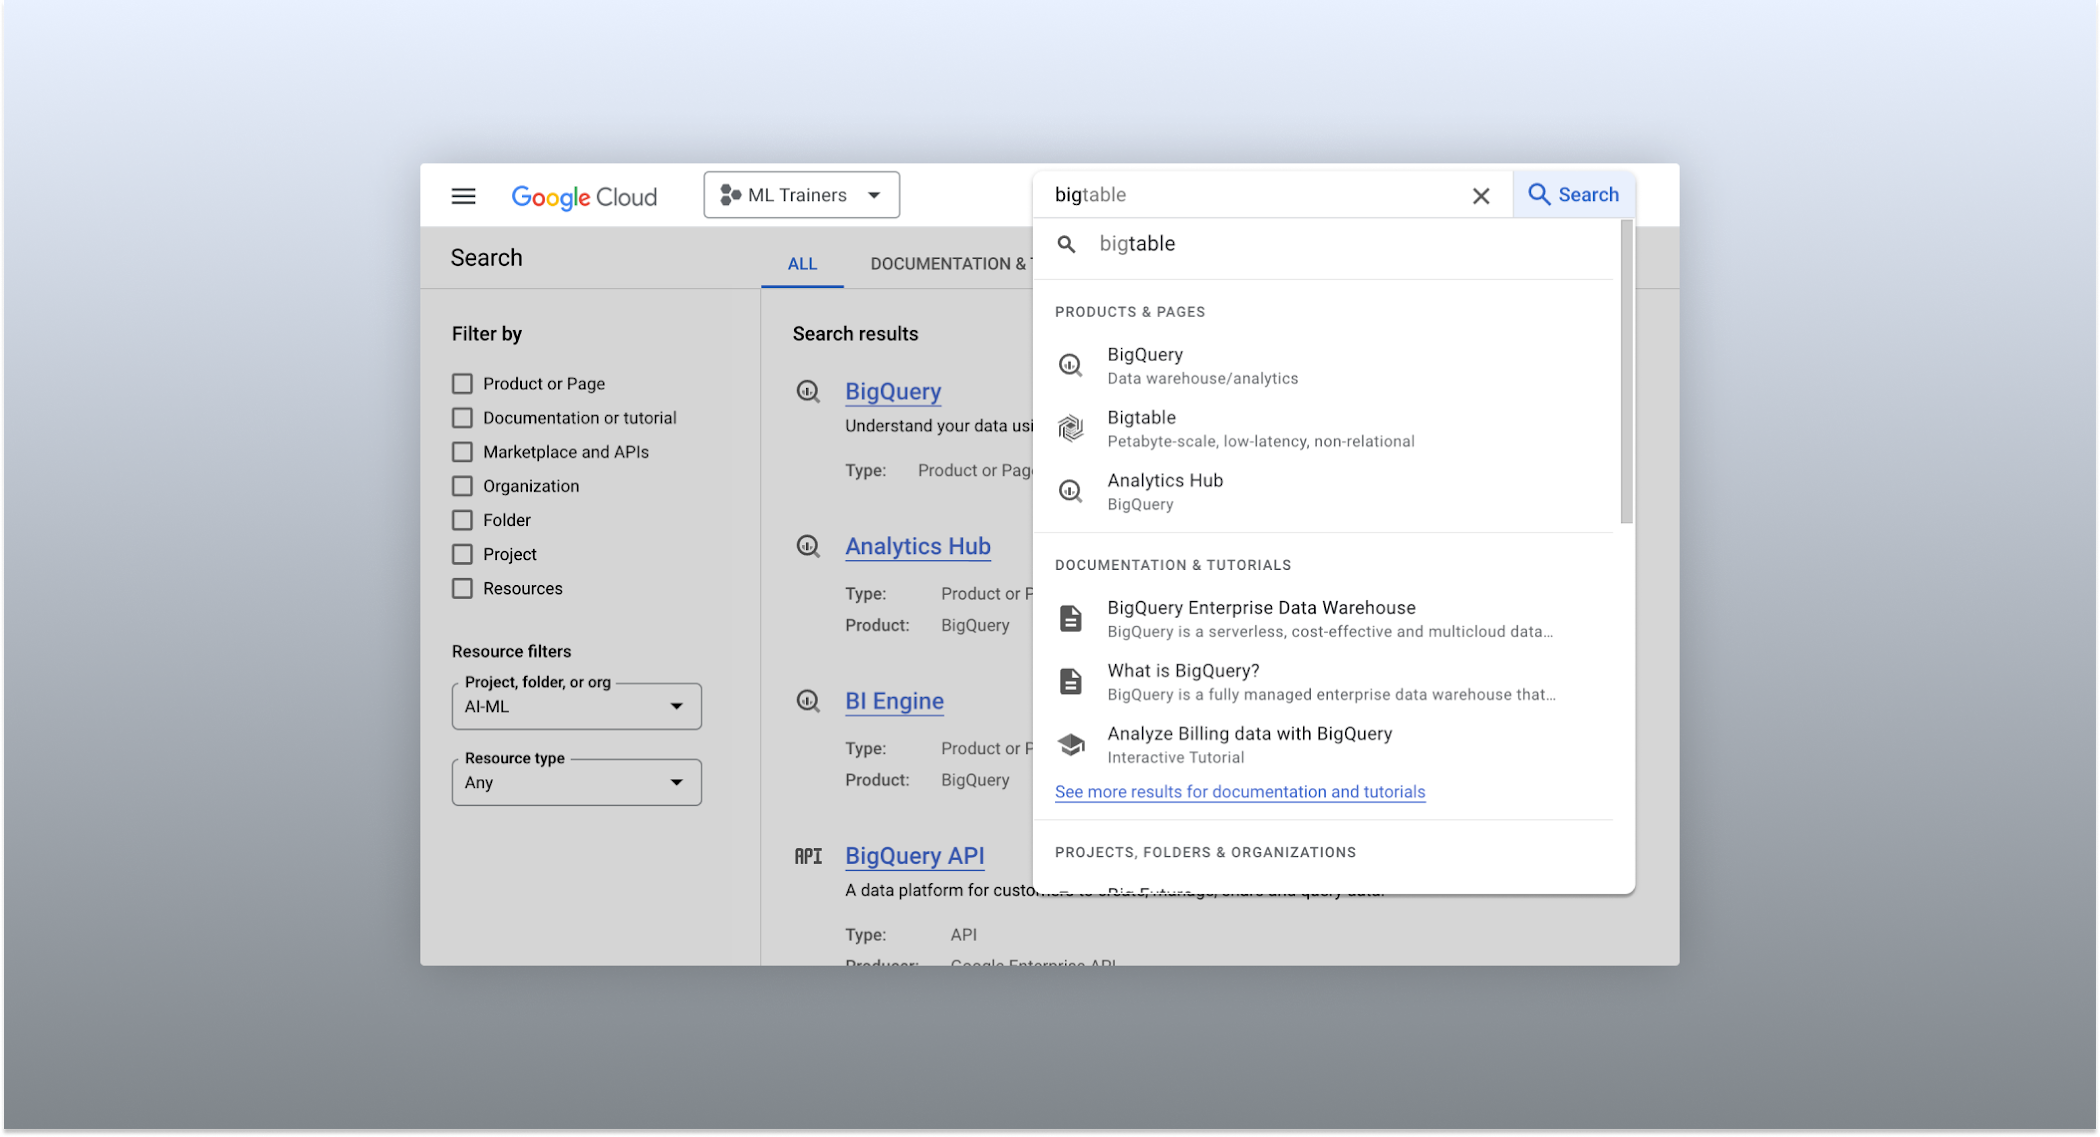Click the API icon beside BigQuery API
This screenshot has height=1137, width=2100.
click(808, 856)
